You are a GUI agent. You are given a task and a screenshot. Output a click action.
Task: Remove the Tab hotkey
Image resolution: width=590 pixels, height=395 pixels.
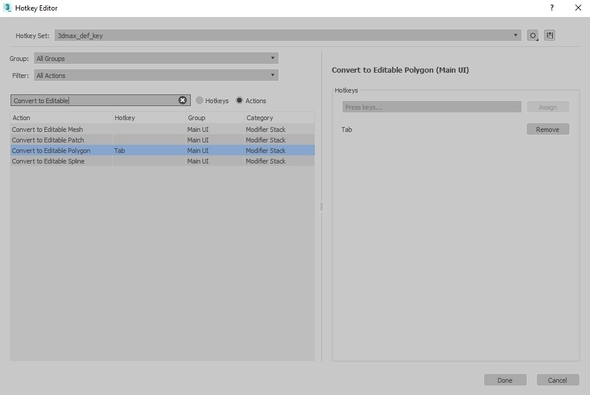pos(548,129)
